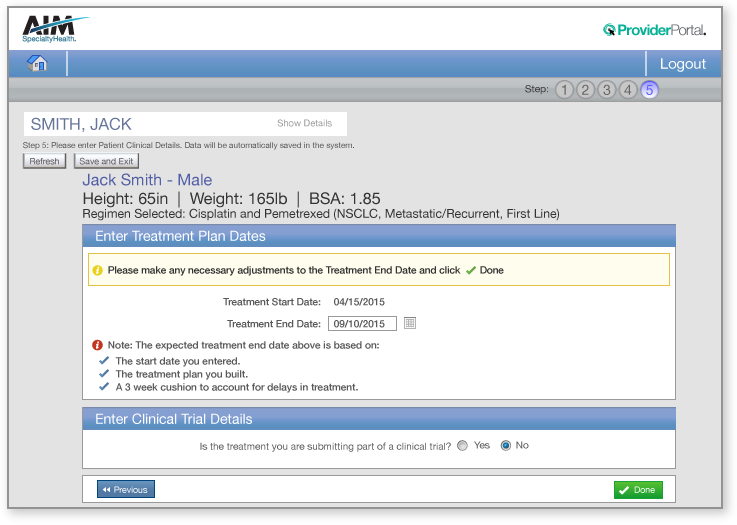
Task: Click 'The start date you entered' line
Action: click(178, 361)
